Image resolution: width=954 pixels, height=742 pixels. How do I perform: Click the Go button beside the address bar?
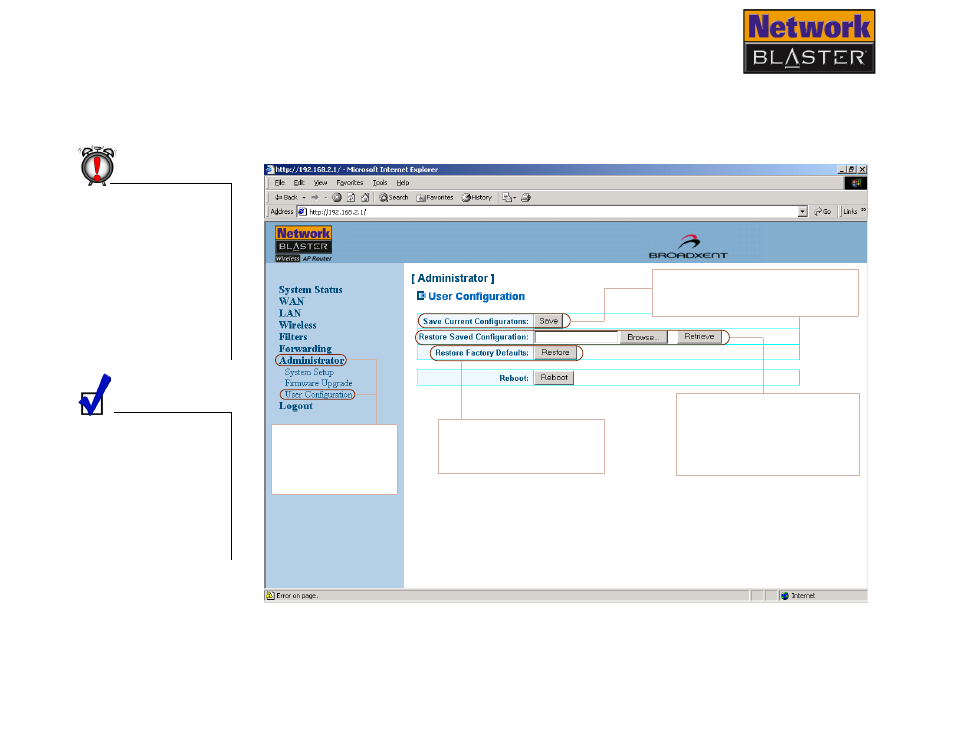tap(823, 212)
